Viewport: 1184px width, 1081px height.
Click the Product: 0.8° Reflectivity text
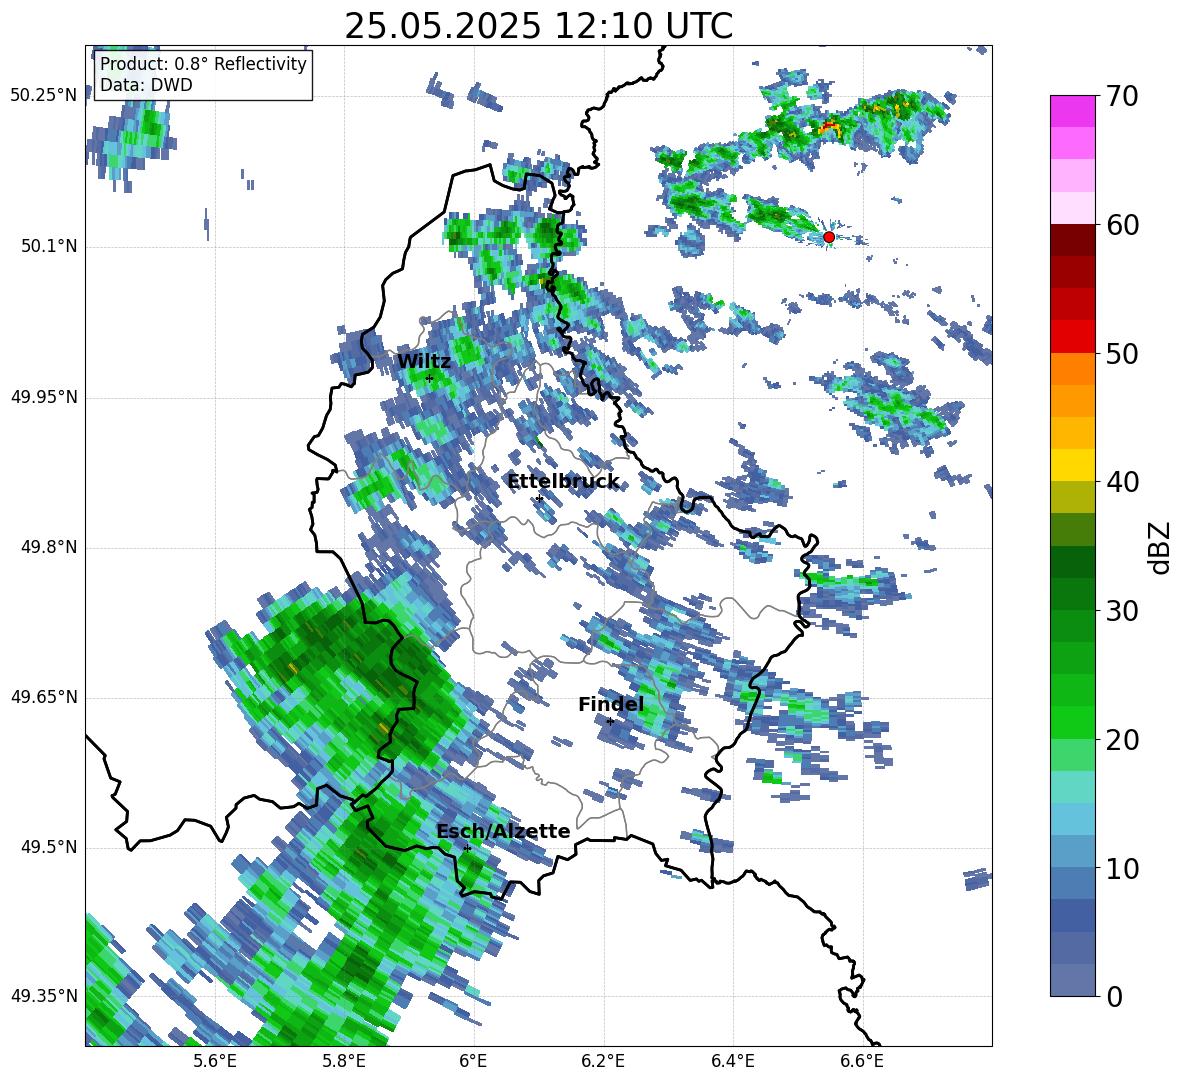coord(203,63)
